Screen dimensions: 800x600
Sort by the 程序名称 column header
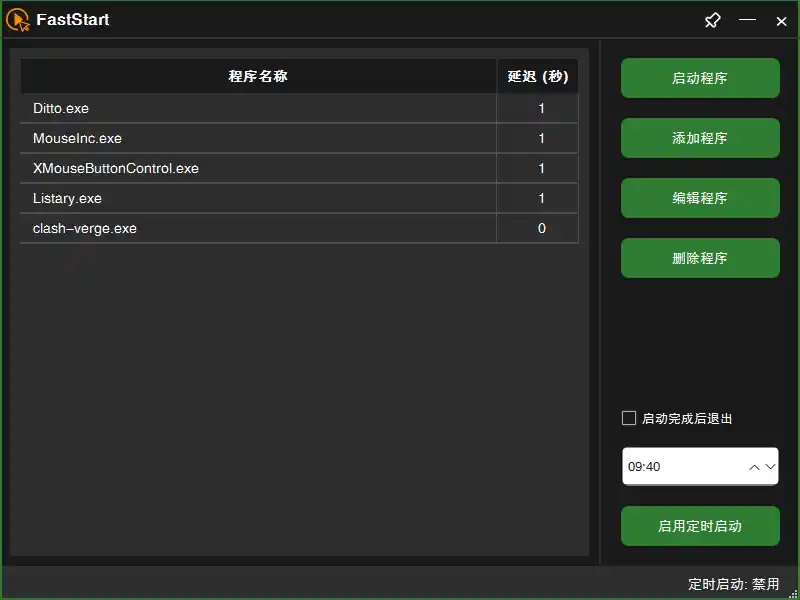[258, 77]
